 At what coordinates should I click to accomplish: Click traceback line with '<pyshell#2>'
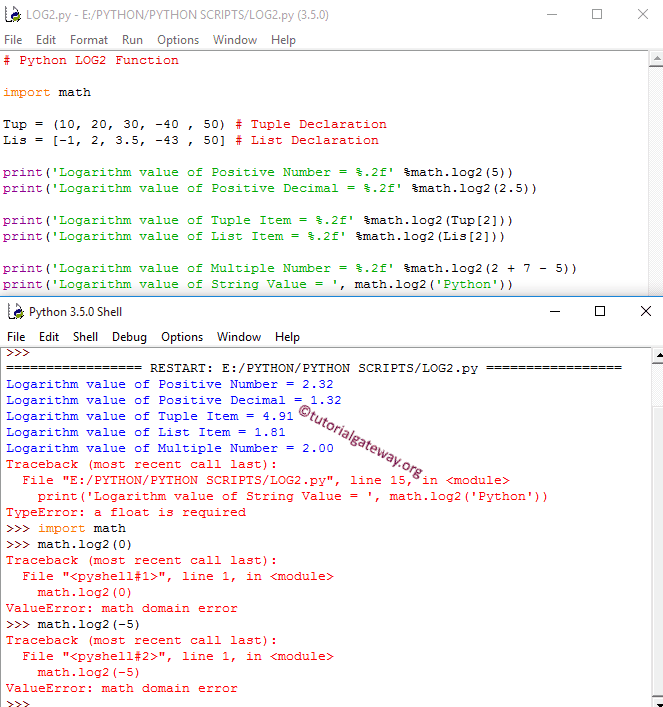pos(178,656)
